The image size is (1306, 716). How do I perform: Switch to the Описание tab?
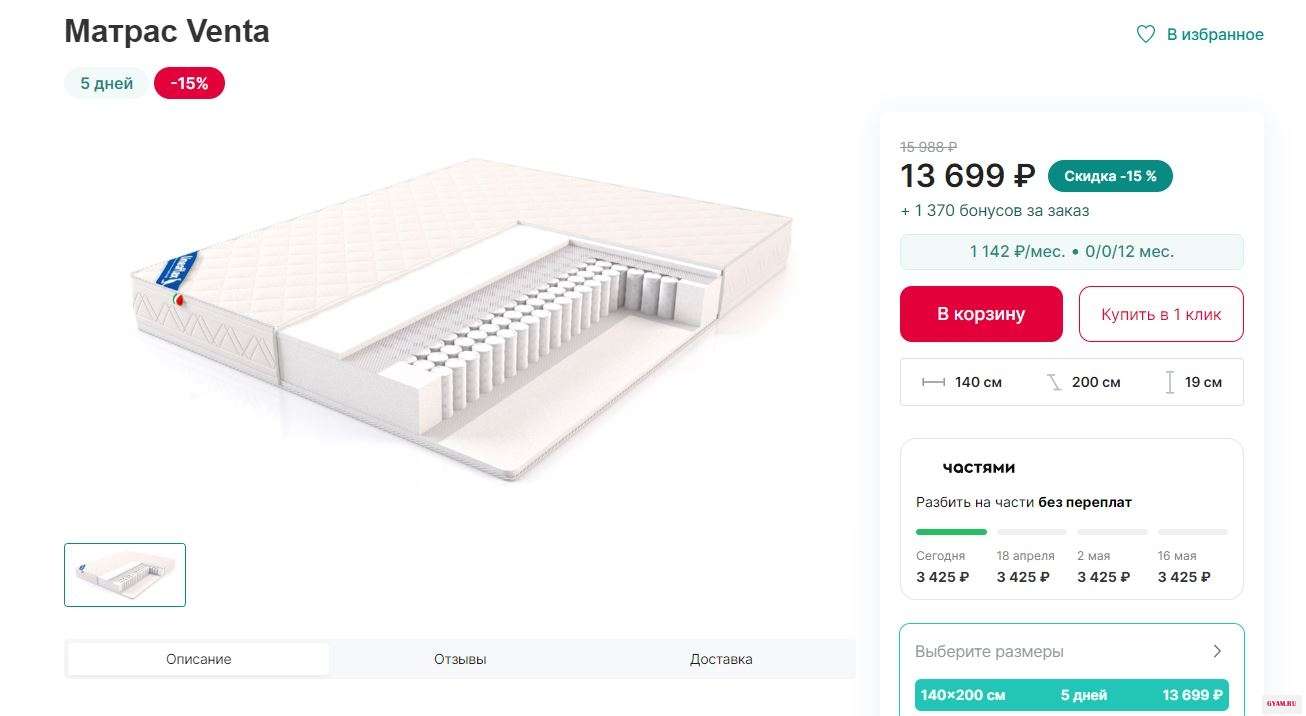(x=198, y=659)
